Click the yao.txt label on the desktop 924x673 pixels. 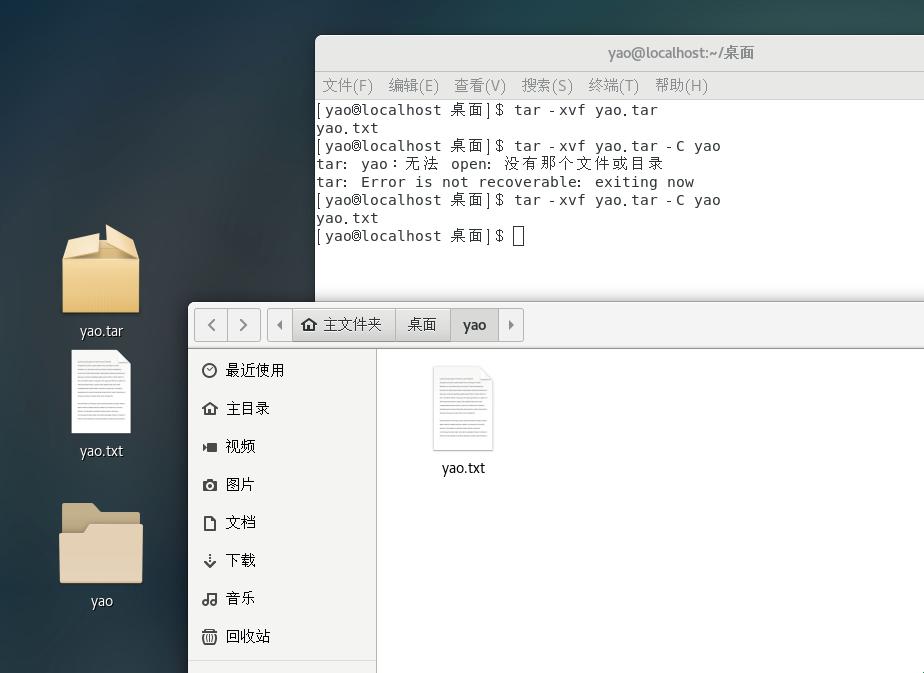tap(101, 451)
